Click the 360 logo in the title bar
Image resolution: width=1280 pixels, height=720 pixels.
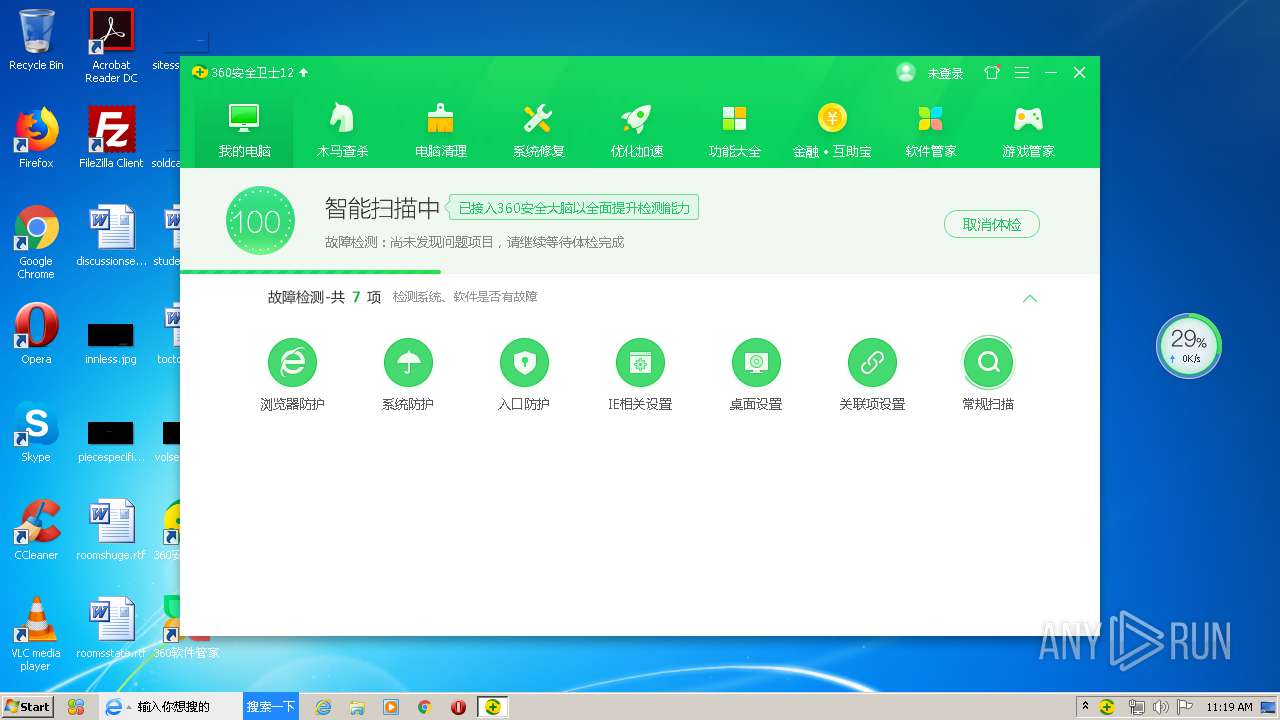point(199,72)
